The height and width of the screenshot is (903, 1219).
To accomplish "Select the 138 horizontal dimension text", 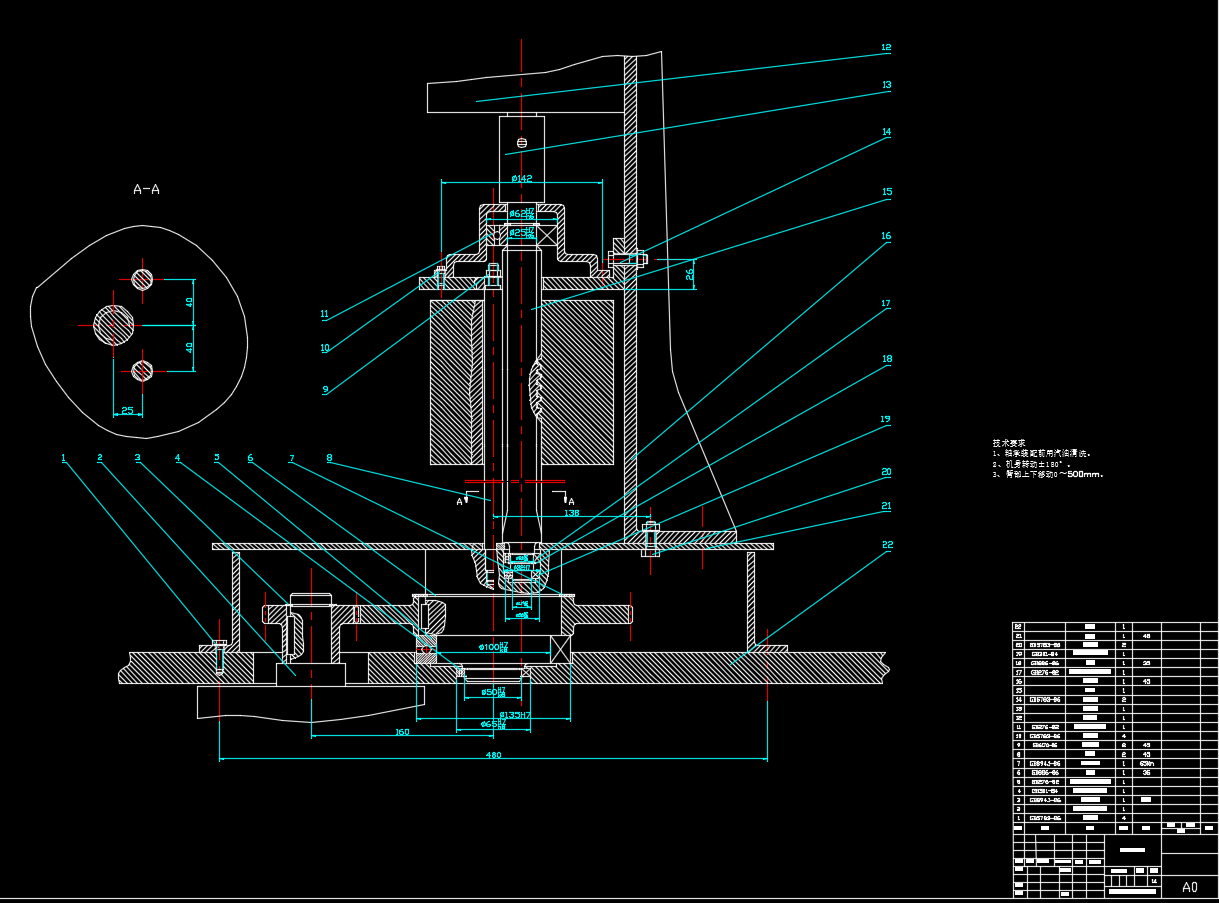I will click(x=572, y=512).
